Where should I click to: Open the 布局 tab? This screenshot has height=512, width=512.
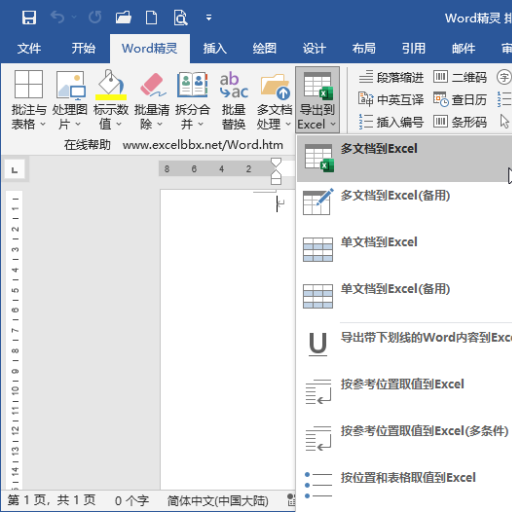coord(364,49)
